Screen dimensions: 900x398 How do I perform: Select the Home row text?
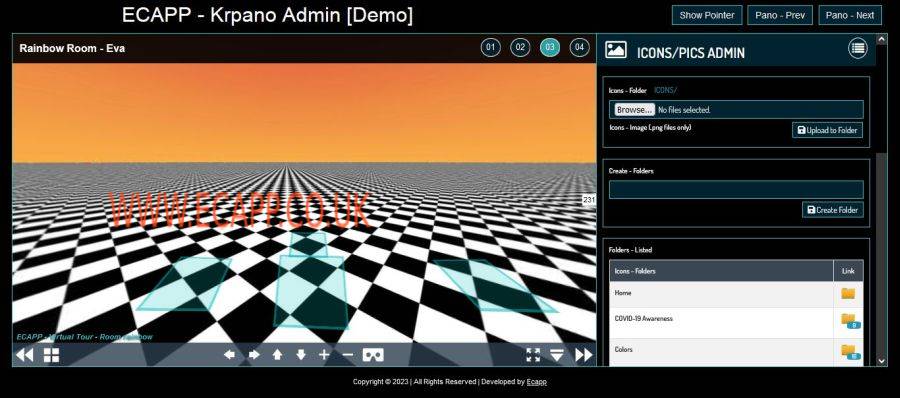(x=623, y=293)
